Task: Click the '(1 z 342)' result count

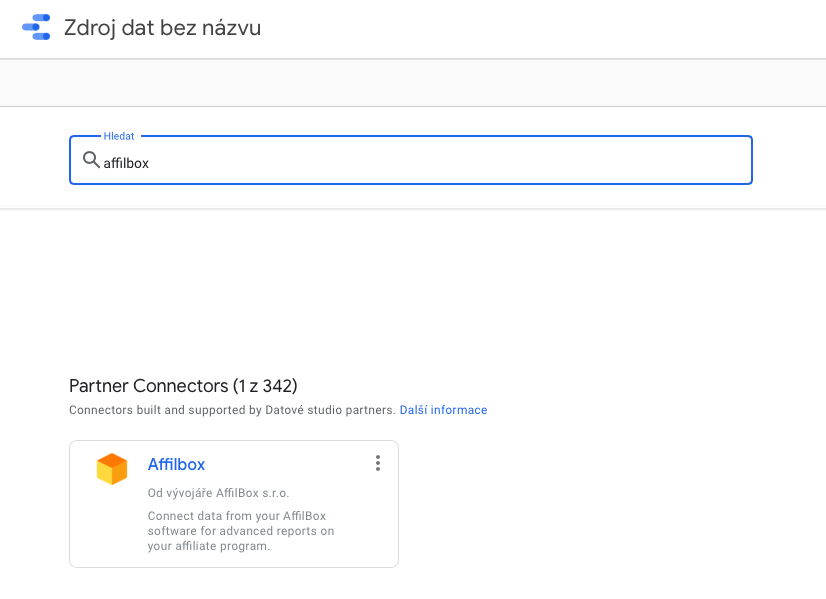Action: click(x=265, y=386)
